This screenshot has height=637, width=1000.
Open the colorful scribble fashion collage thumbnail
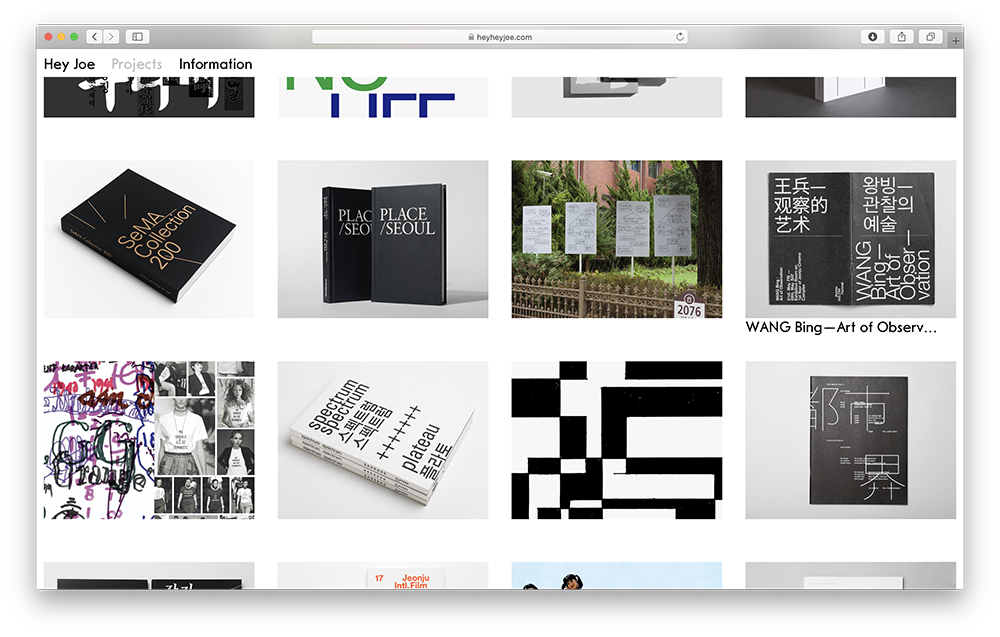pos(149,440)
